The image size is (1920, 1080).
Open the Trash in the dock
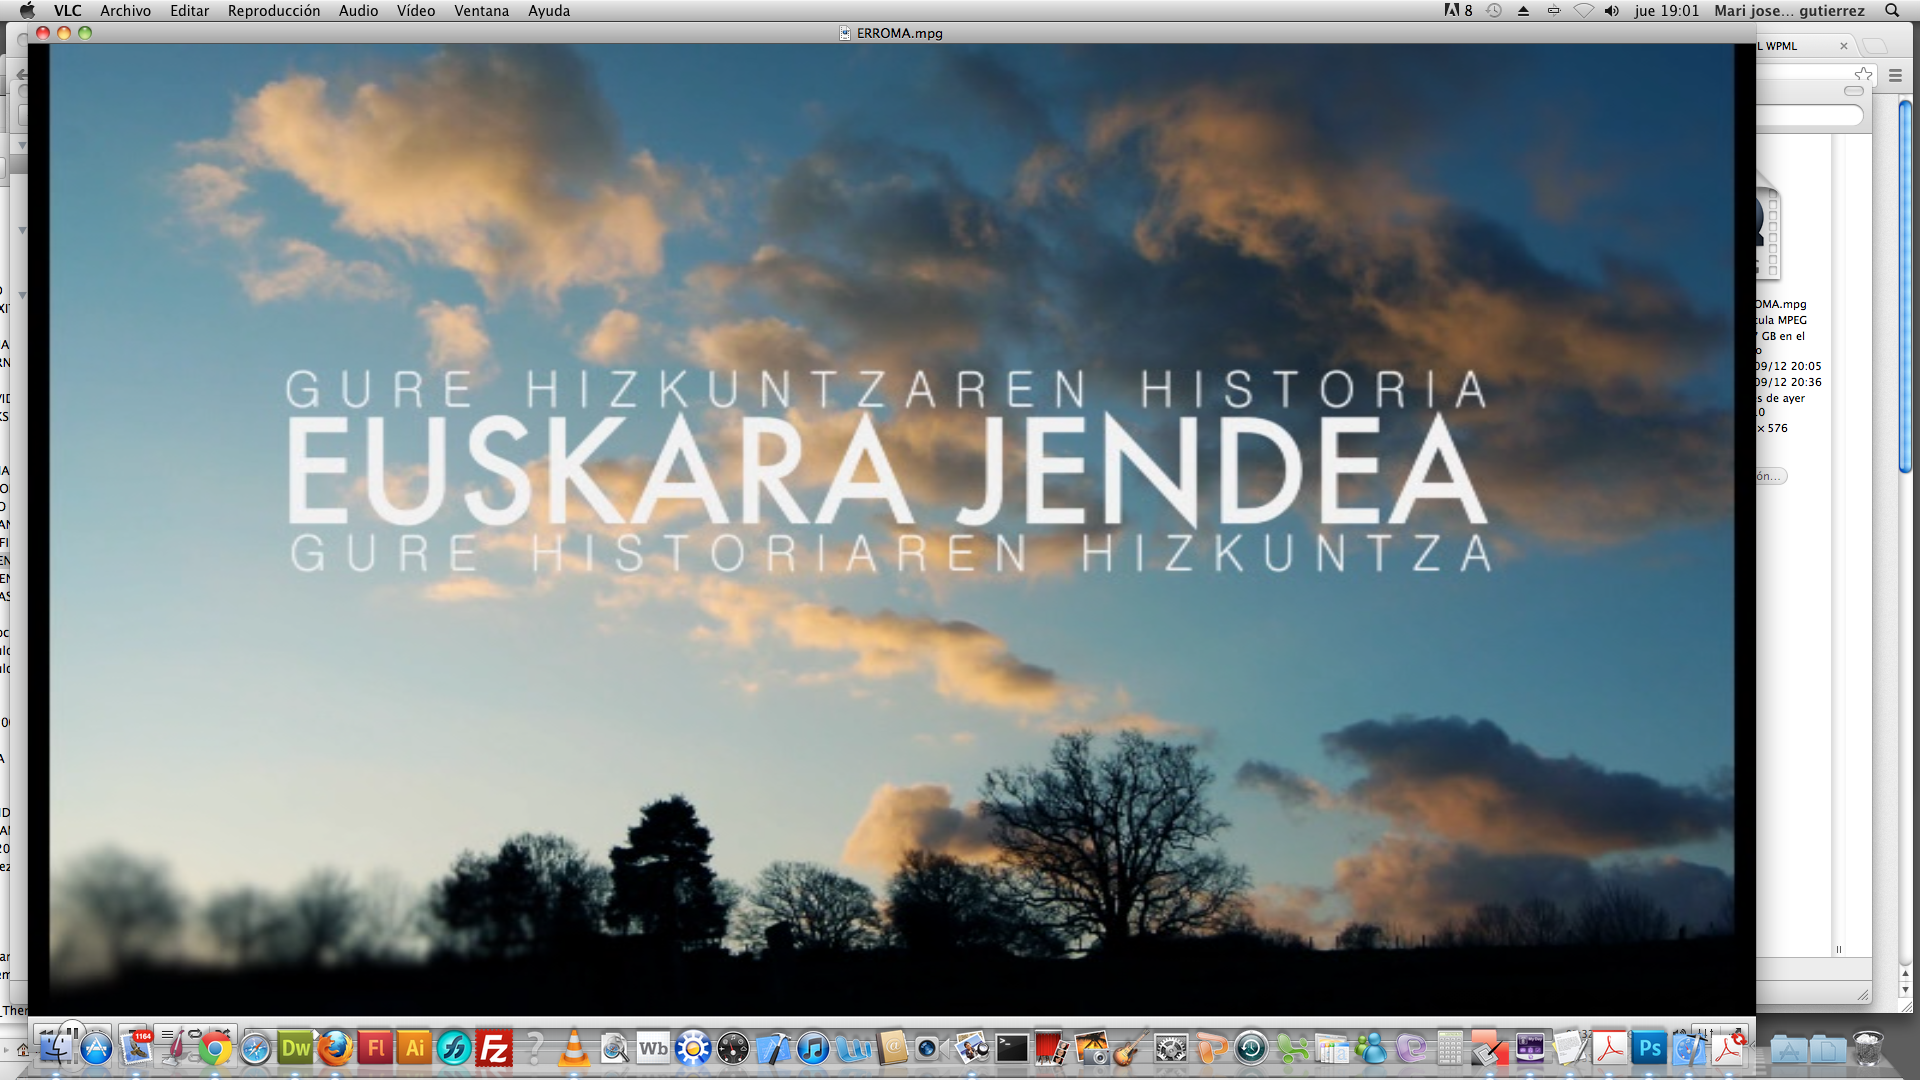pos(1867,1048)
